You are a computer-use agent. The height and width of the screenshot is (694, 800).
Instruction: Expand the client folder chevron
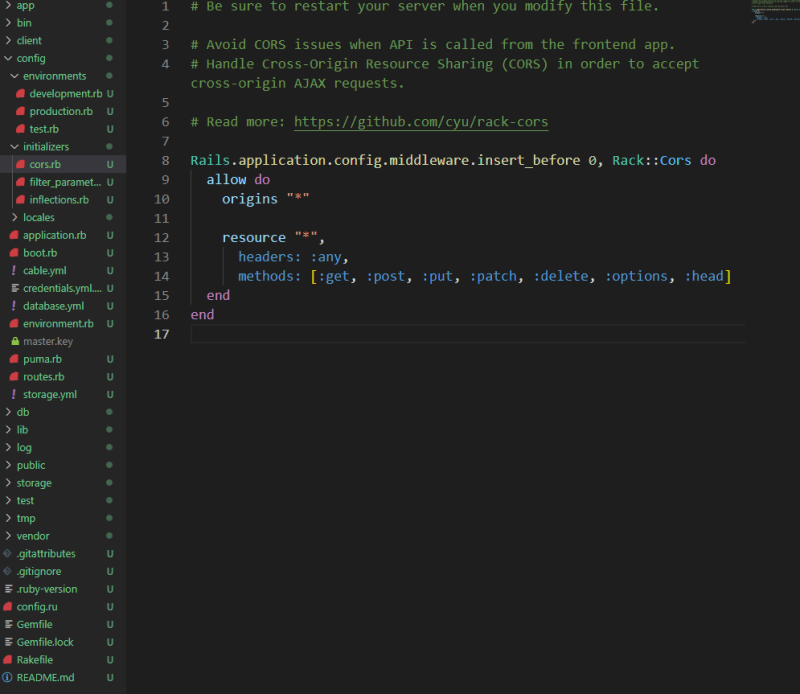click(8, 40)
